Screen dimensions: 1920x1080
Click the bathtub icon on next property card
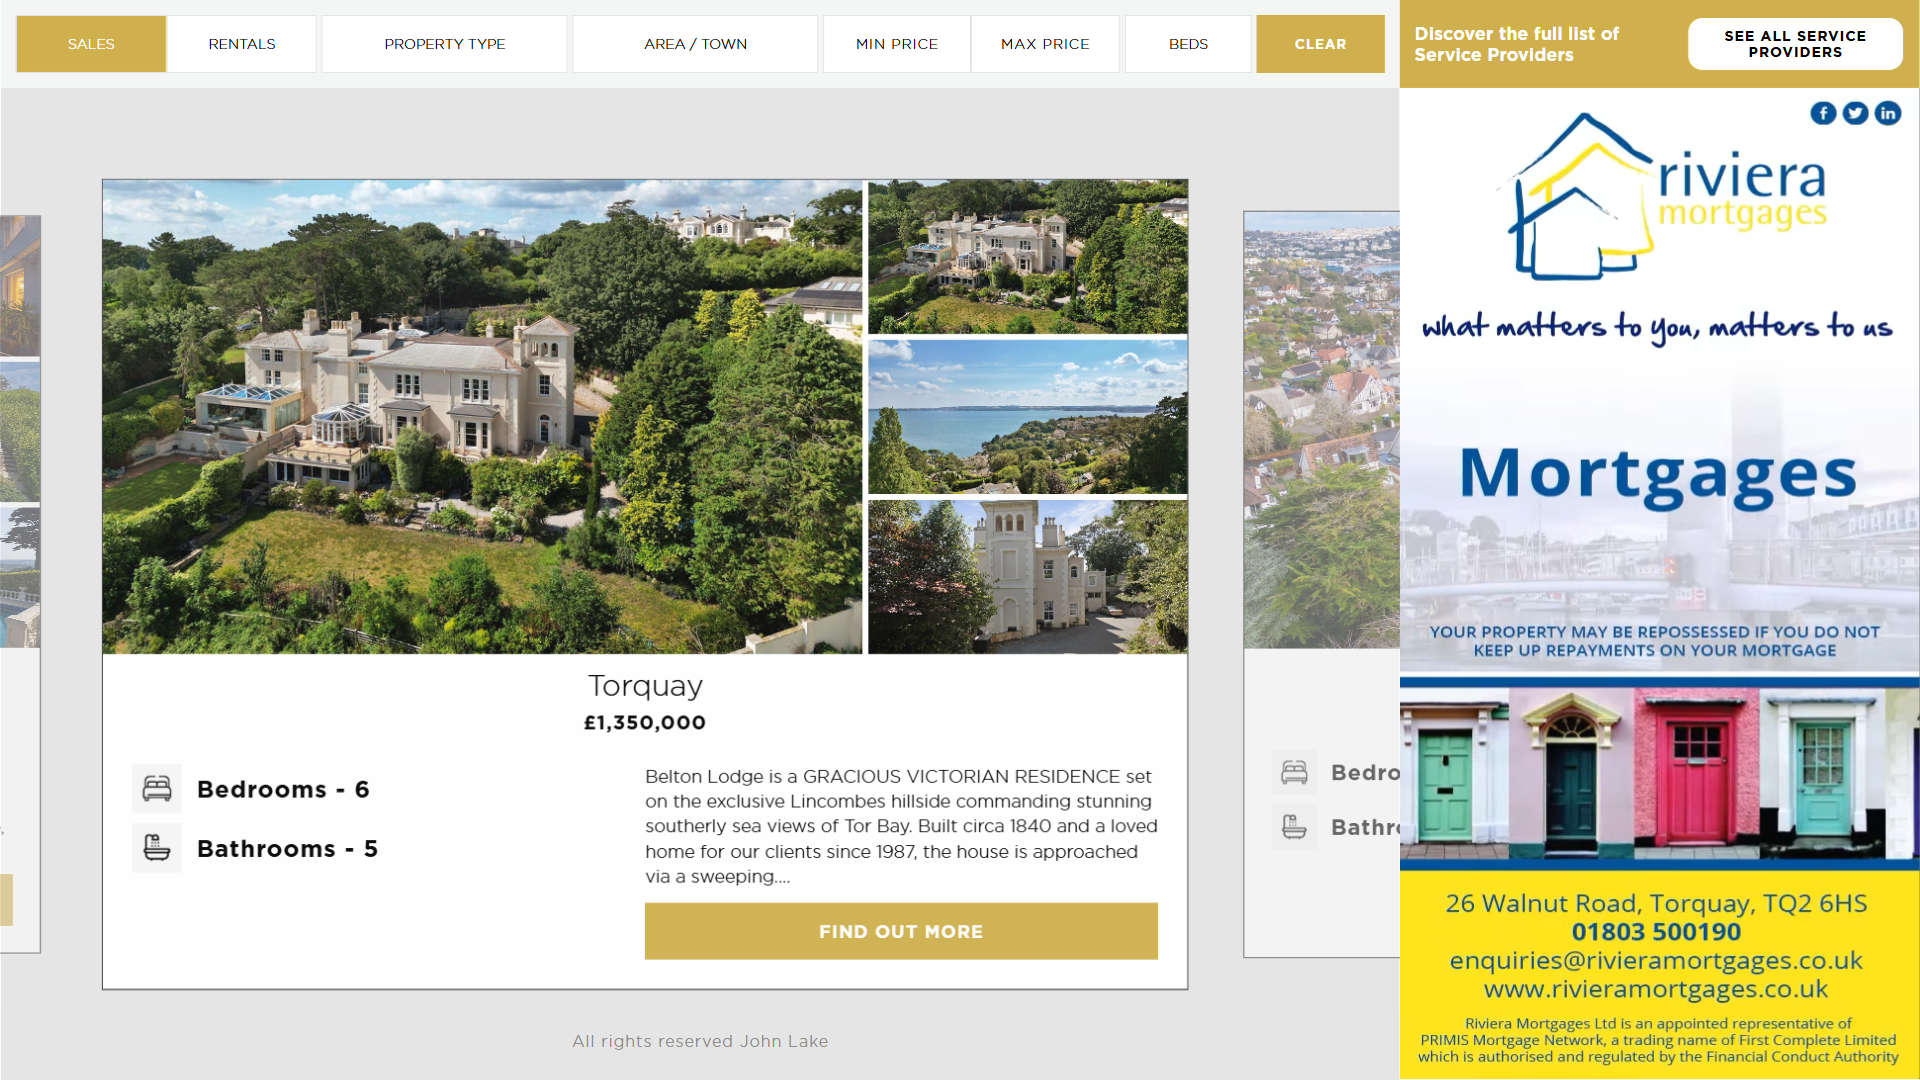1294,827
